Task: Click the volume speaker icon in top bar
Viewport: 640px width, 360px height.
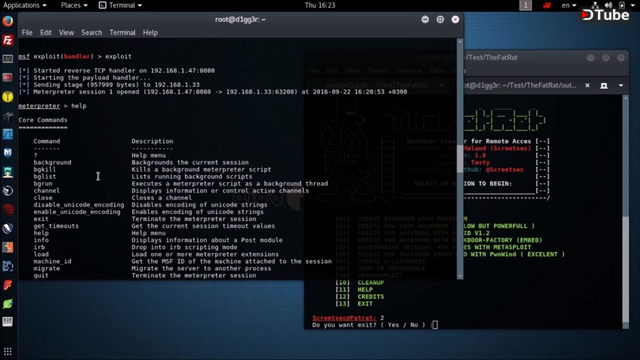Action: pos(608,5)
